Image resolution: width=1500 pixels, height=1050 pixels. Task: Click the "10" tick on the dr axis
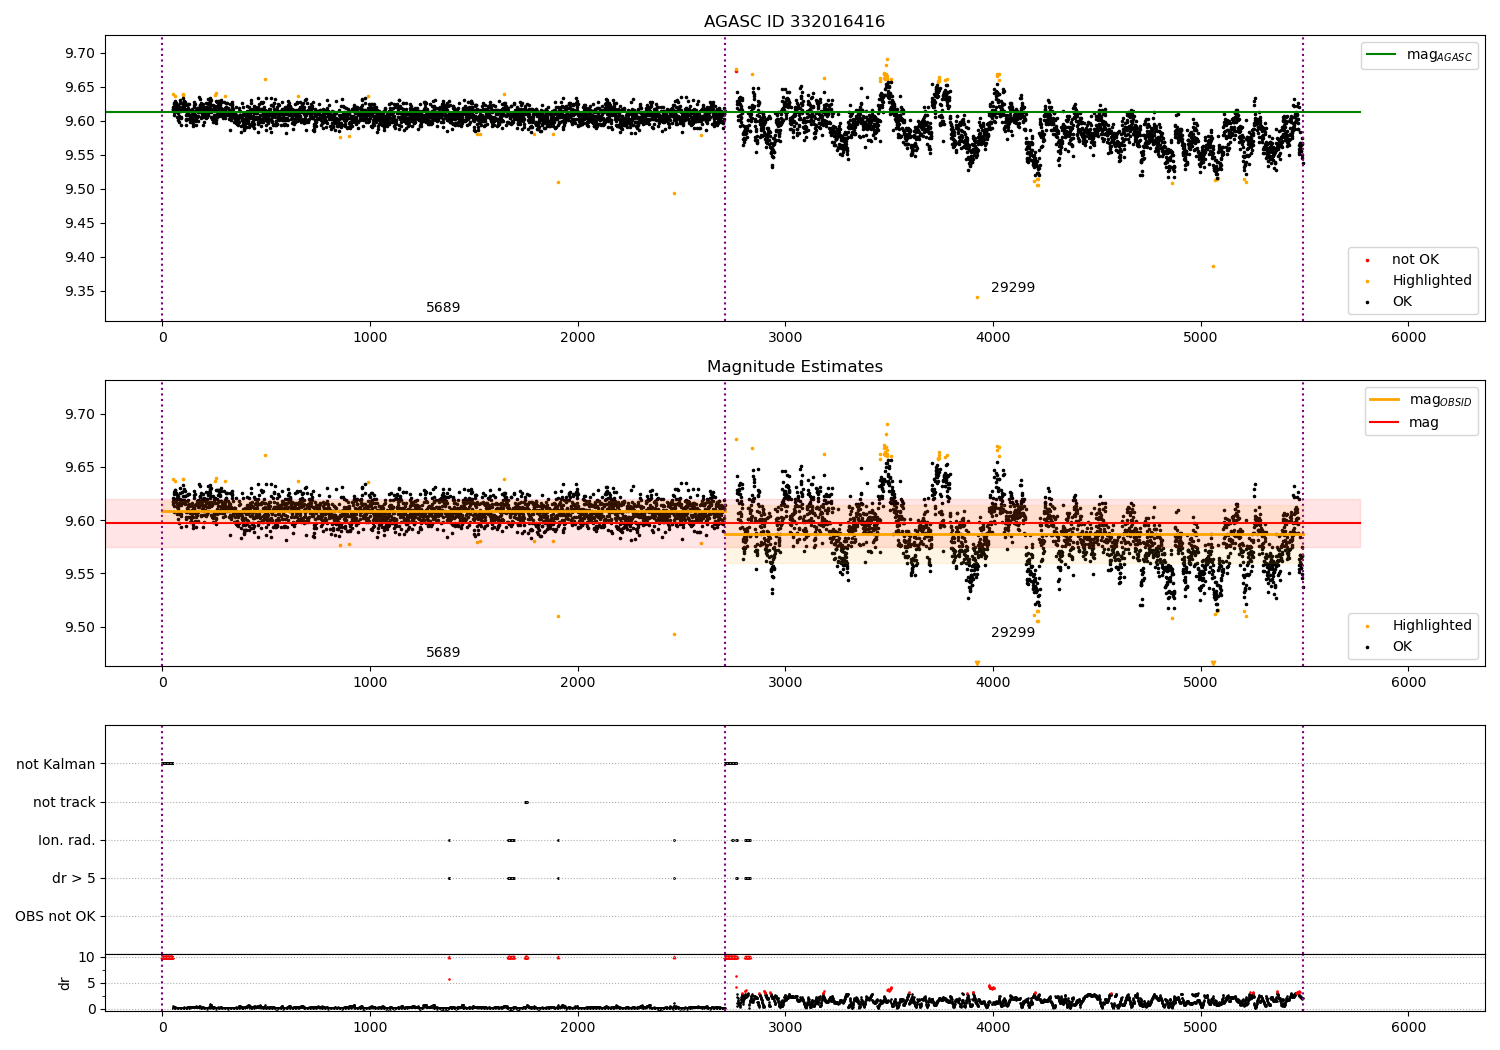click(87, 957)
